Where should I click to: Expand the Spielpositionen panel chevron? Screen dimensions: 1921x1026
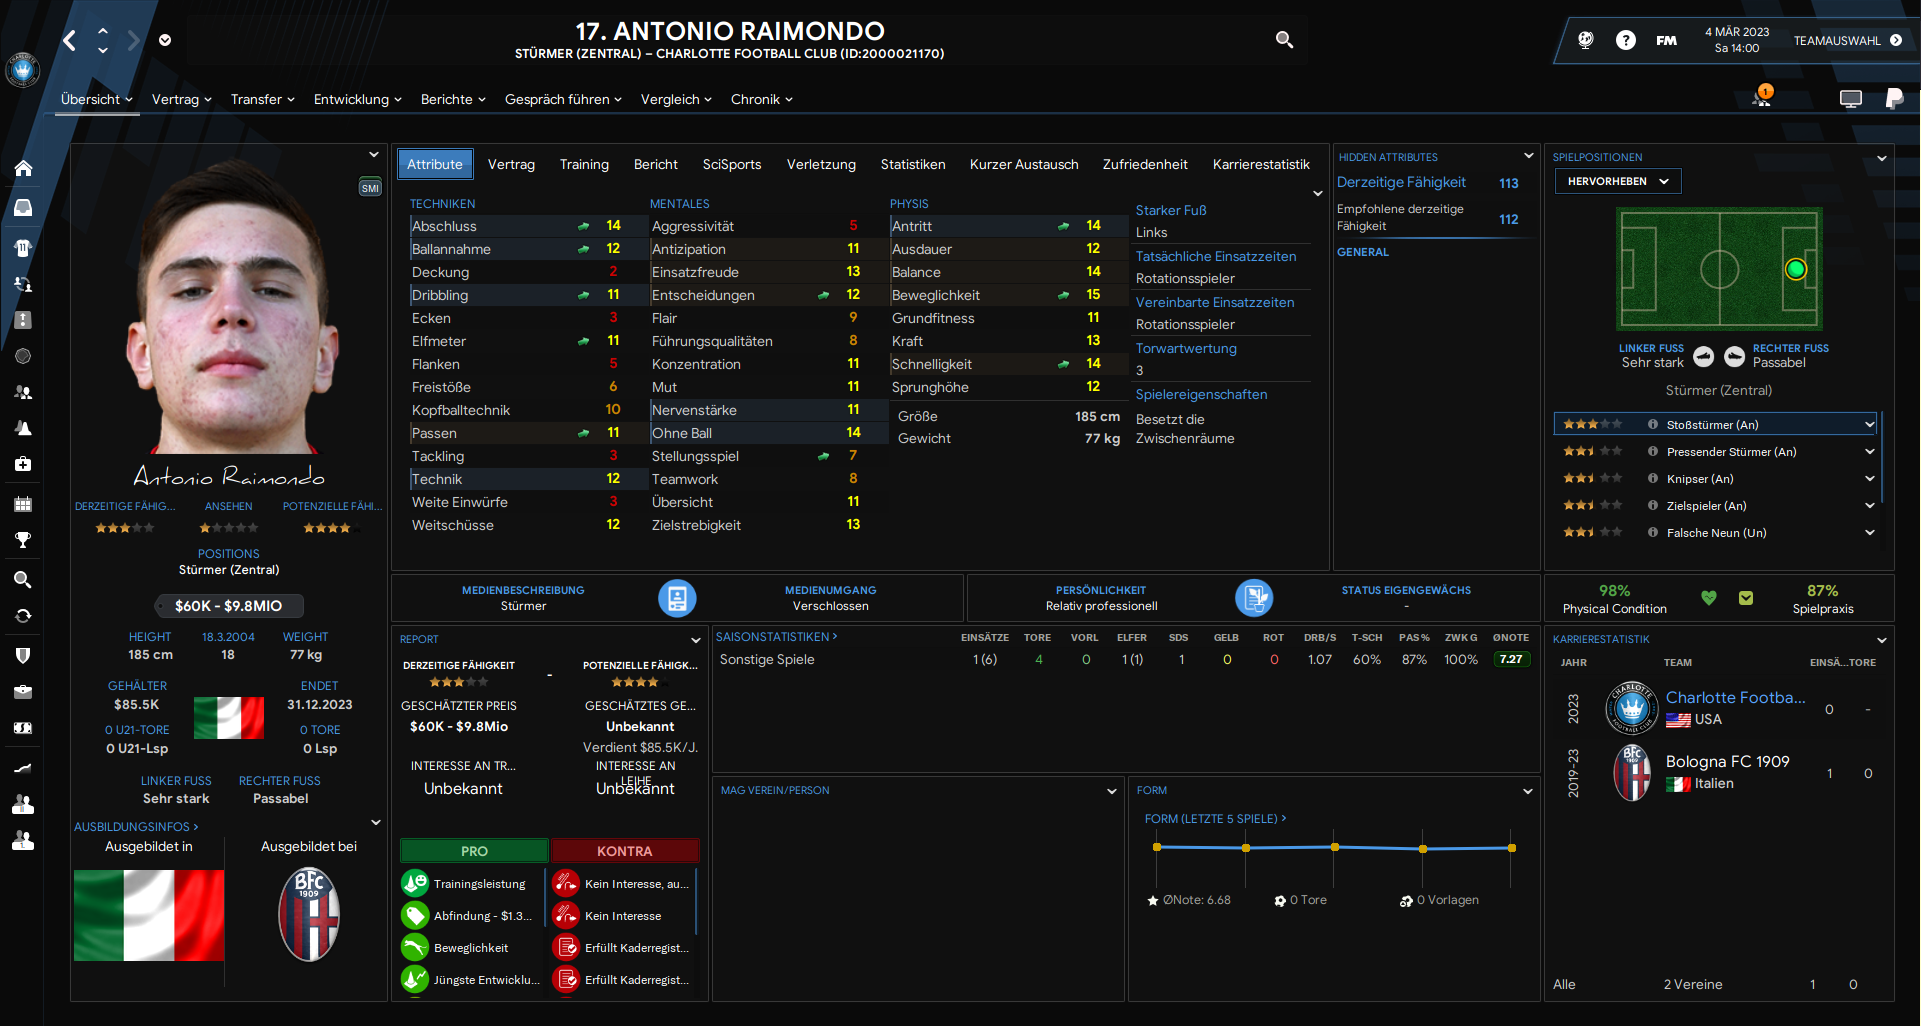coord(1882,158)
